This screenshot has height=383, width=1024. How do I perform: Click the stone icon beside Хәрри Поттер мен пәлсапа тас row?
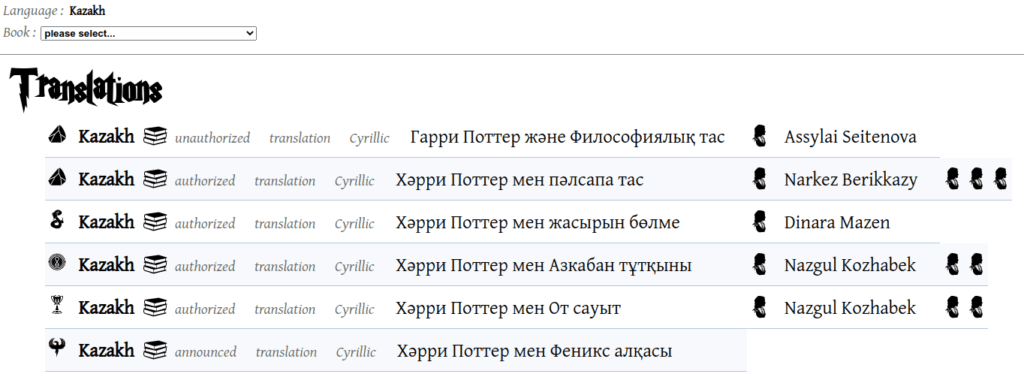pos(57,177)
